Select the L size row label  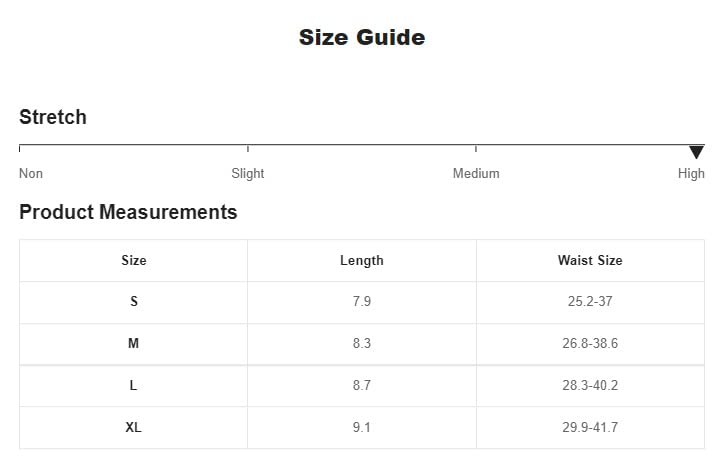133,385
